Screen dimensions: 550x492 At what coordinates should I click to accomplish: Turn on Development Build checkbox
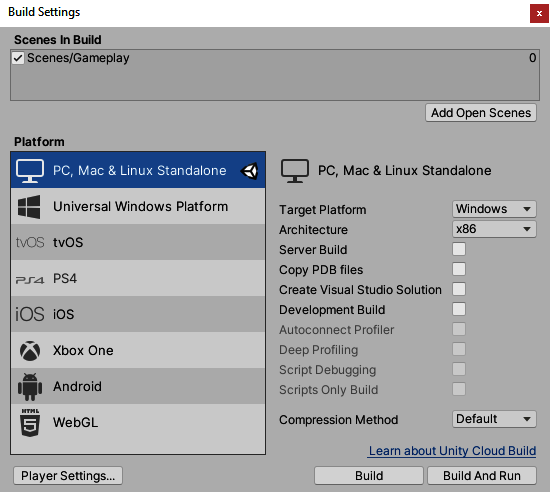459,309
